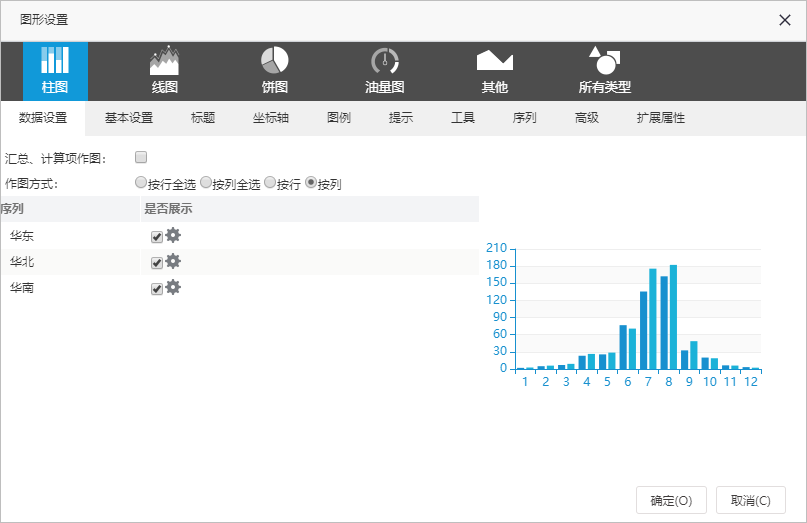Select the 线图 line chart type
The height and width of the screenshot is (523, 807).
click(165, 71)
